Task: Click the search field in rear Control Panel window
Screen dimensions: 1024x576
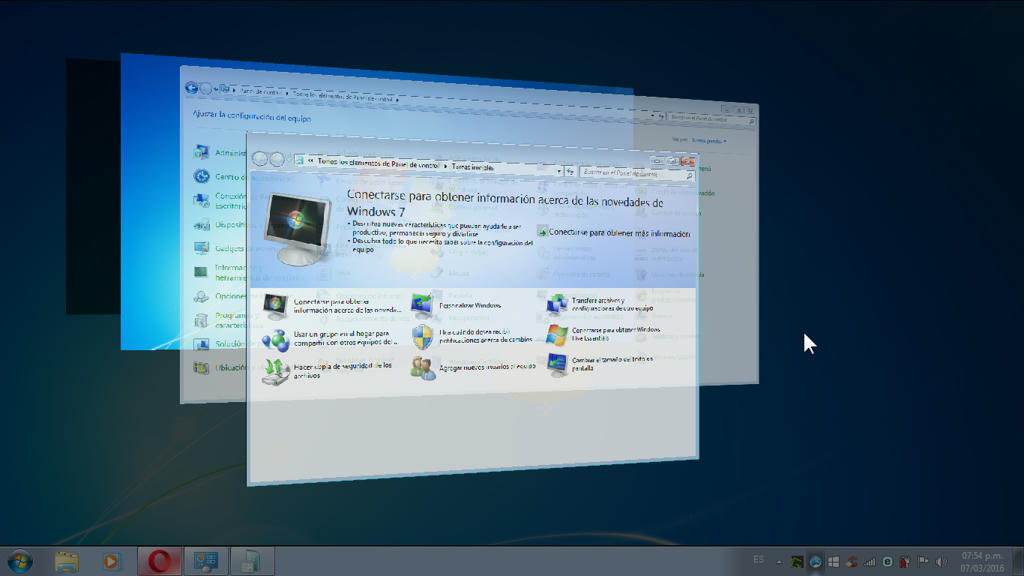Action: 712,119
